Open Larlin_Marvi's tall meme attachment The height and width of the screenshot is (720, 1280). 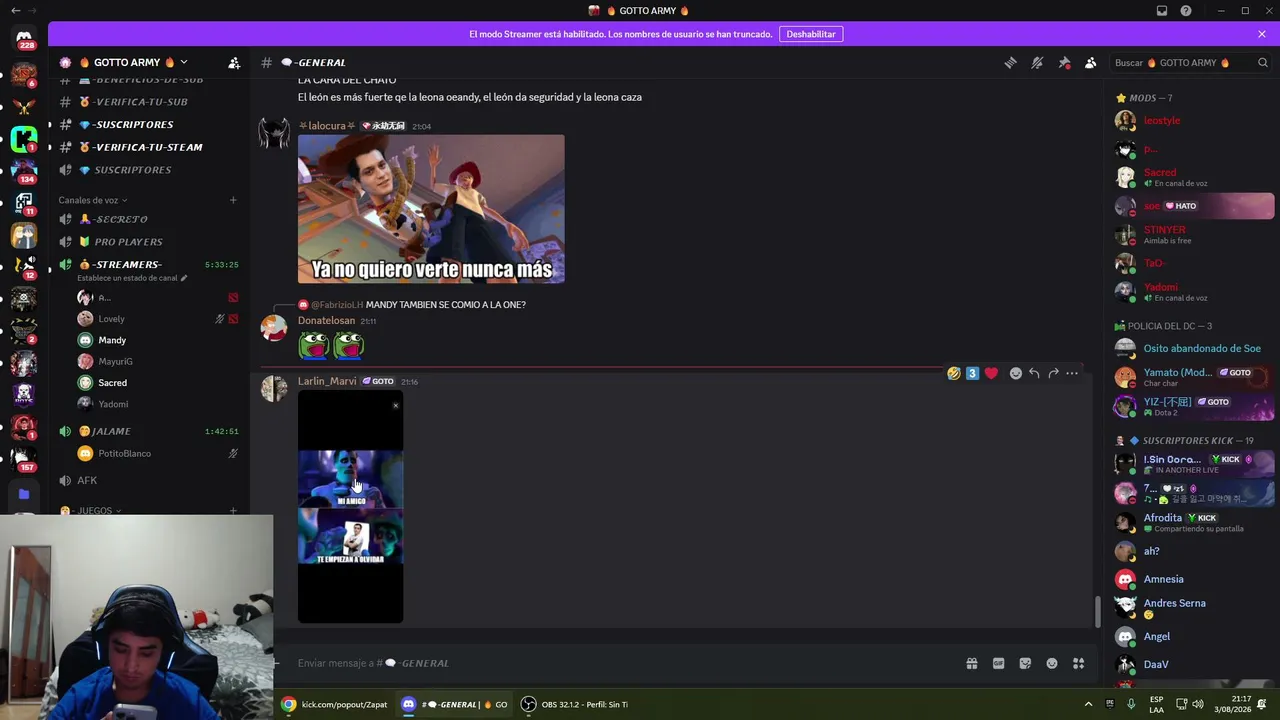click(x=350, y=507)
